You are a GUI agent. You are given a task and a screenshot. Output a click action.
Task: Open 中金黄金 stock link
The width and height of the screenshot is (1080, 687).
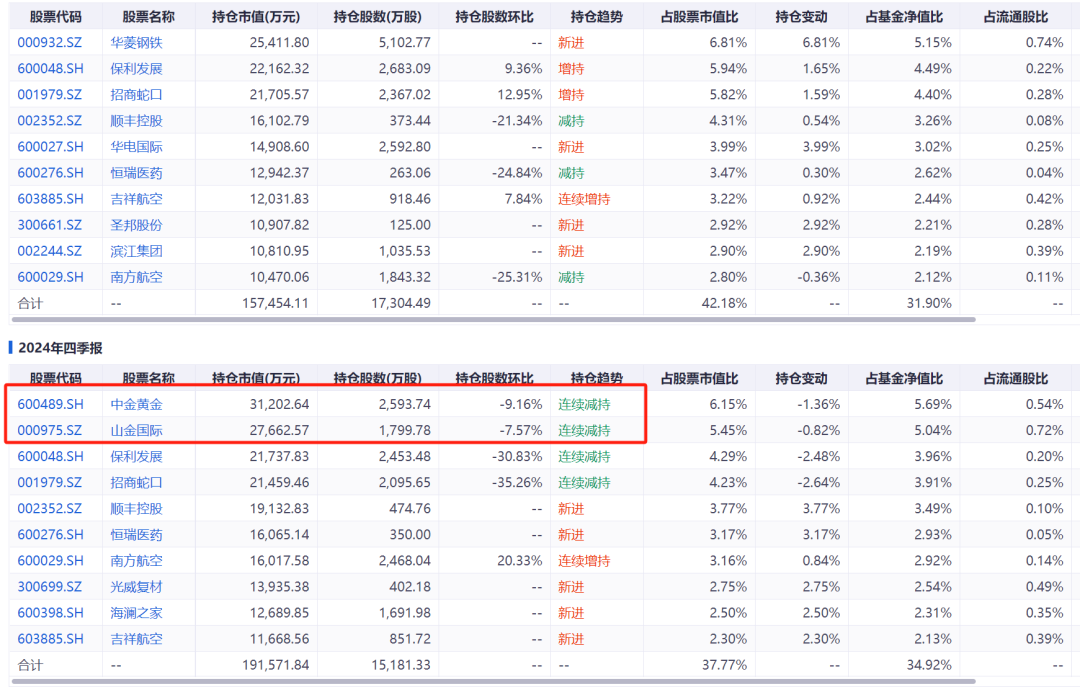point(136,404)
